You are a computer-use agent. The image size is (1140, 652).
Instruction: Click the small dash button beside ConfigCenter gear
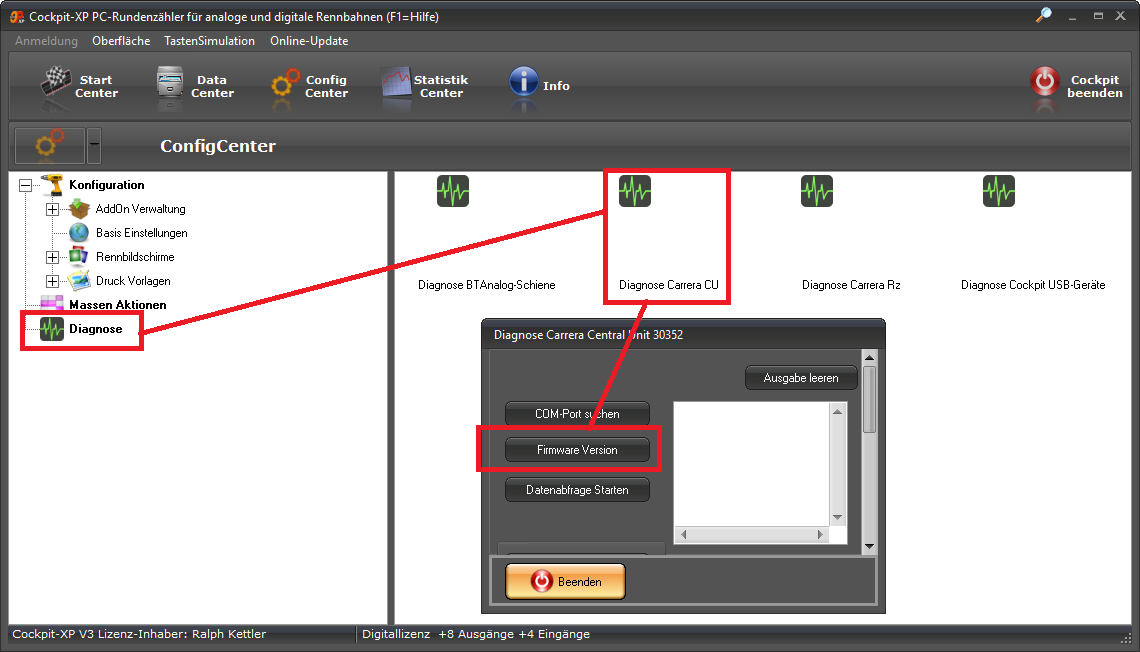(x=94, y=145)
